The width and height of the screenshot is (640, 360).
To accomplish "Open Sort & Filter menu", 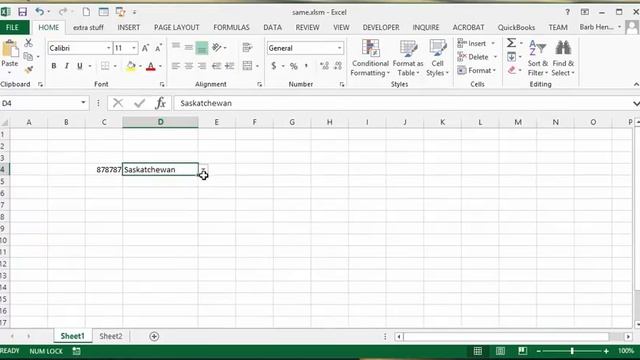I will pos(538,58).
